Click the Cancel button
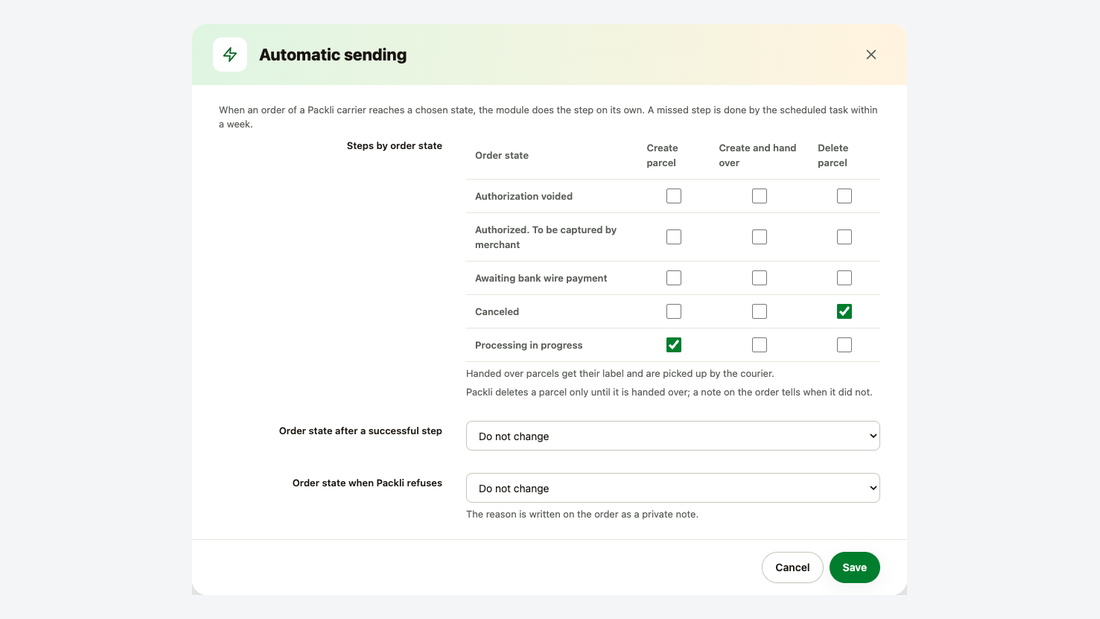 (792, 567)
